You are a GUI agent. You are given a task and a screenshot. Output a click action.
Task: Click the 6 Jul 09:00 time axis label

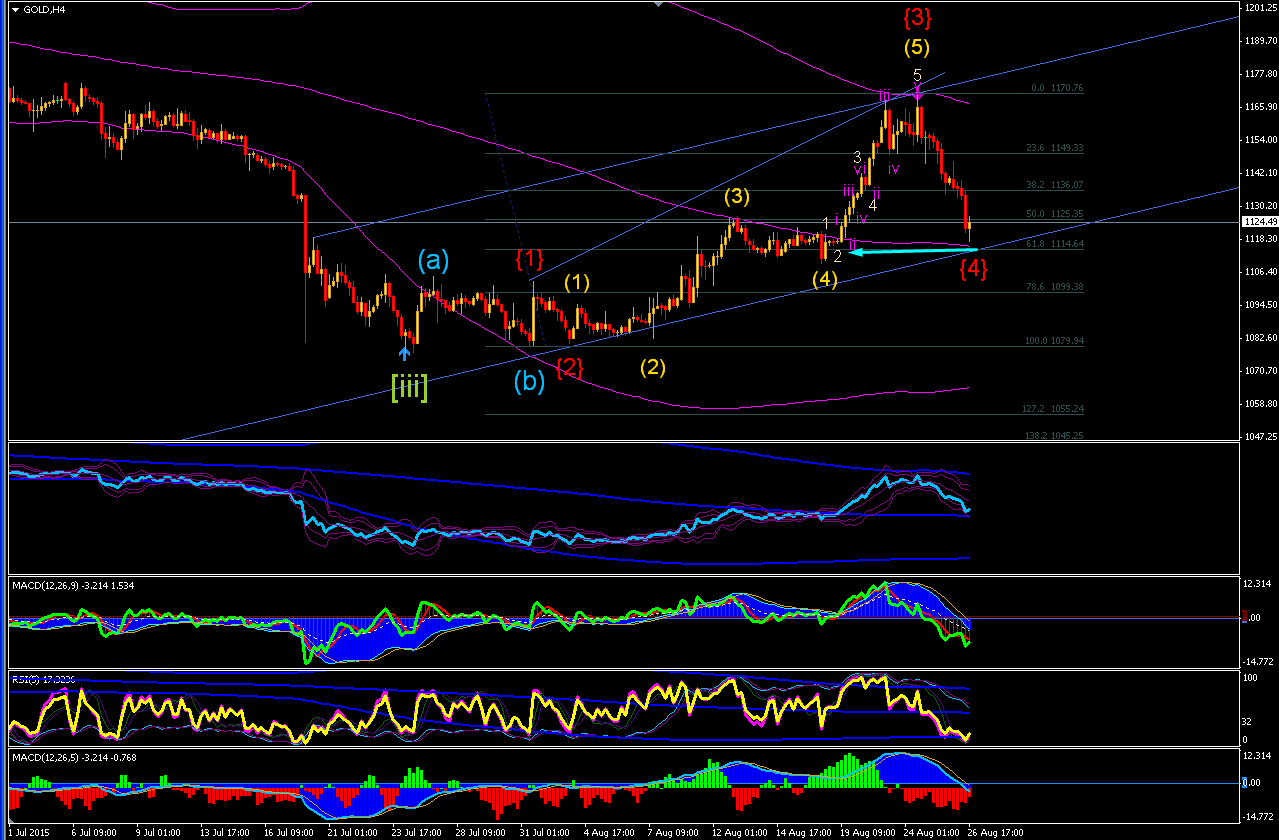point(94,832)
